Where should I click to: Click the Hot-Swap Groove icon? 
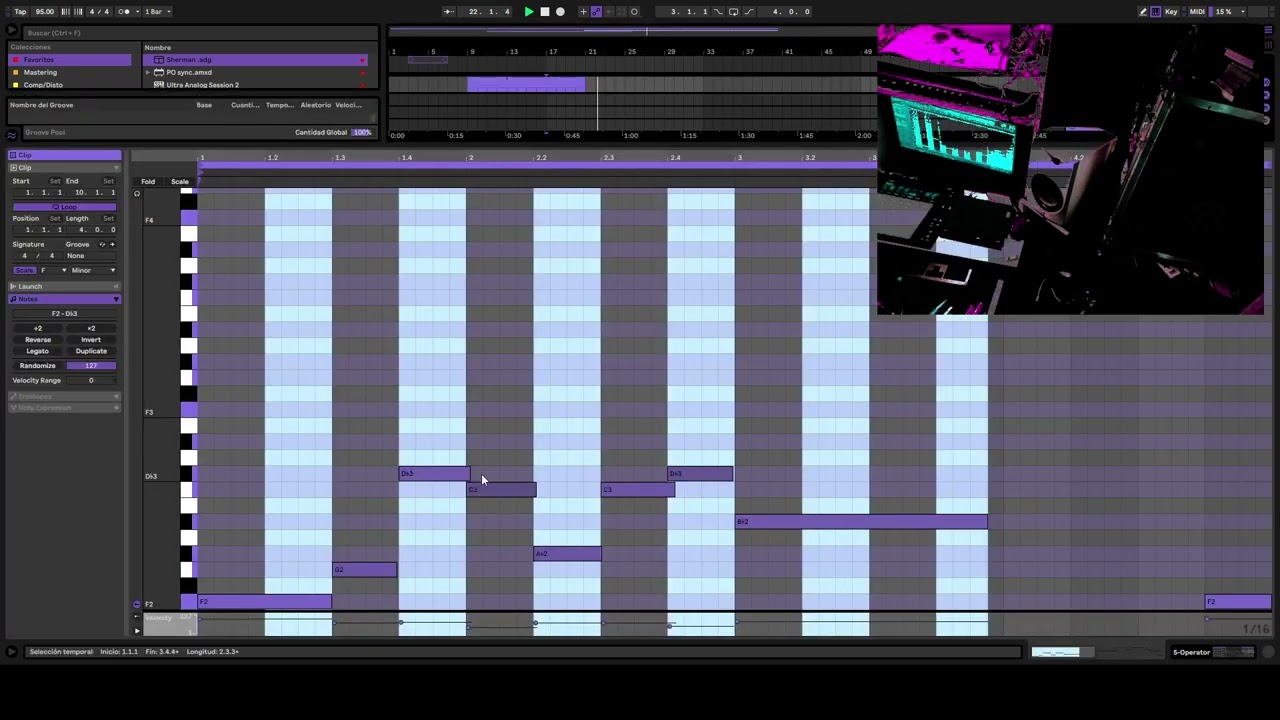(x=102, y=244)
